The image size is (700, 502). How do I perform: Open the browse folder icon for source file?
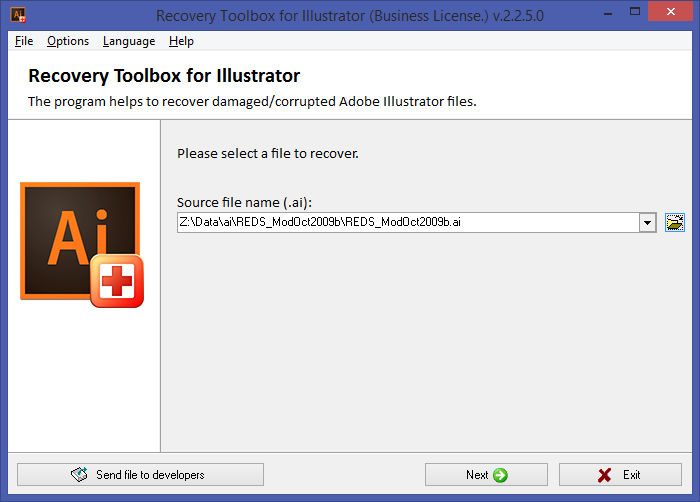tap(675, 222)
